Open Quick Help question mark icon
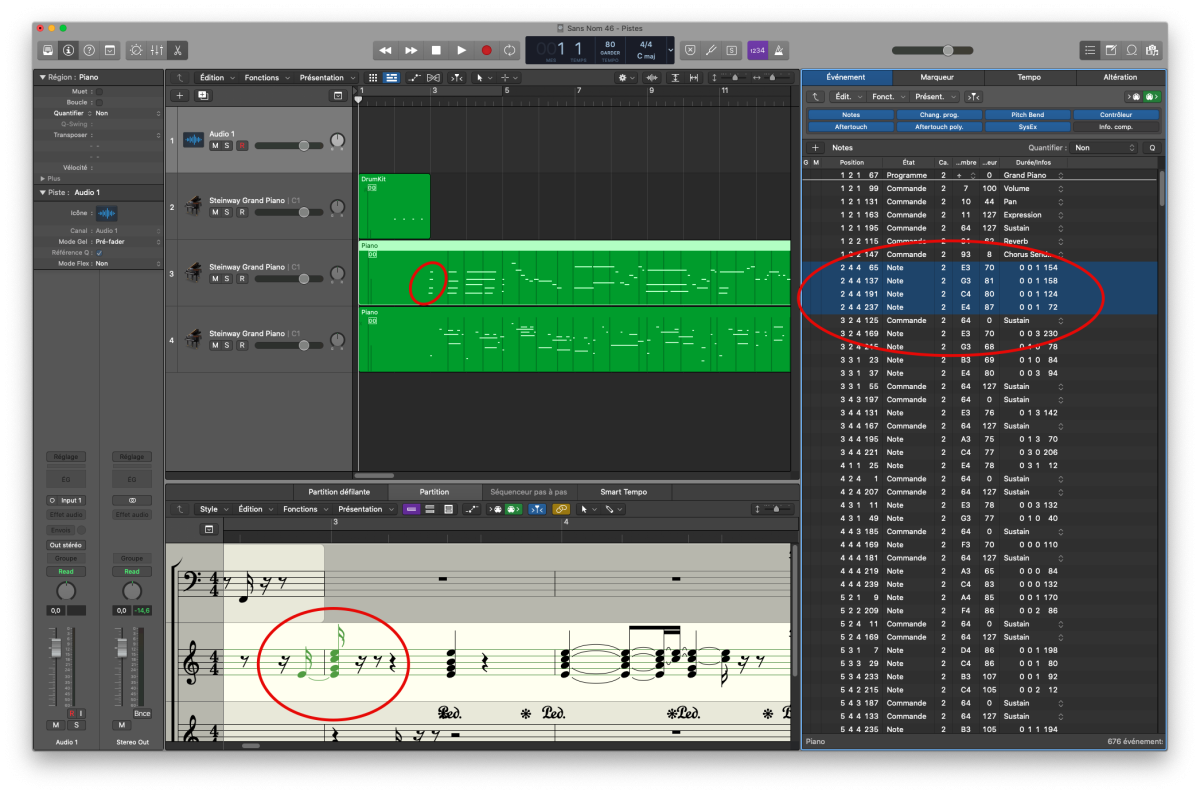This screenshot has width=1200, height=794. pyautogui.click(x=89, y=50)
